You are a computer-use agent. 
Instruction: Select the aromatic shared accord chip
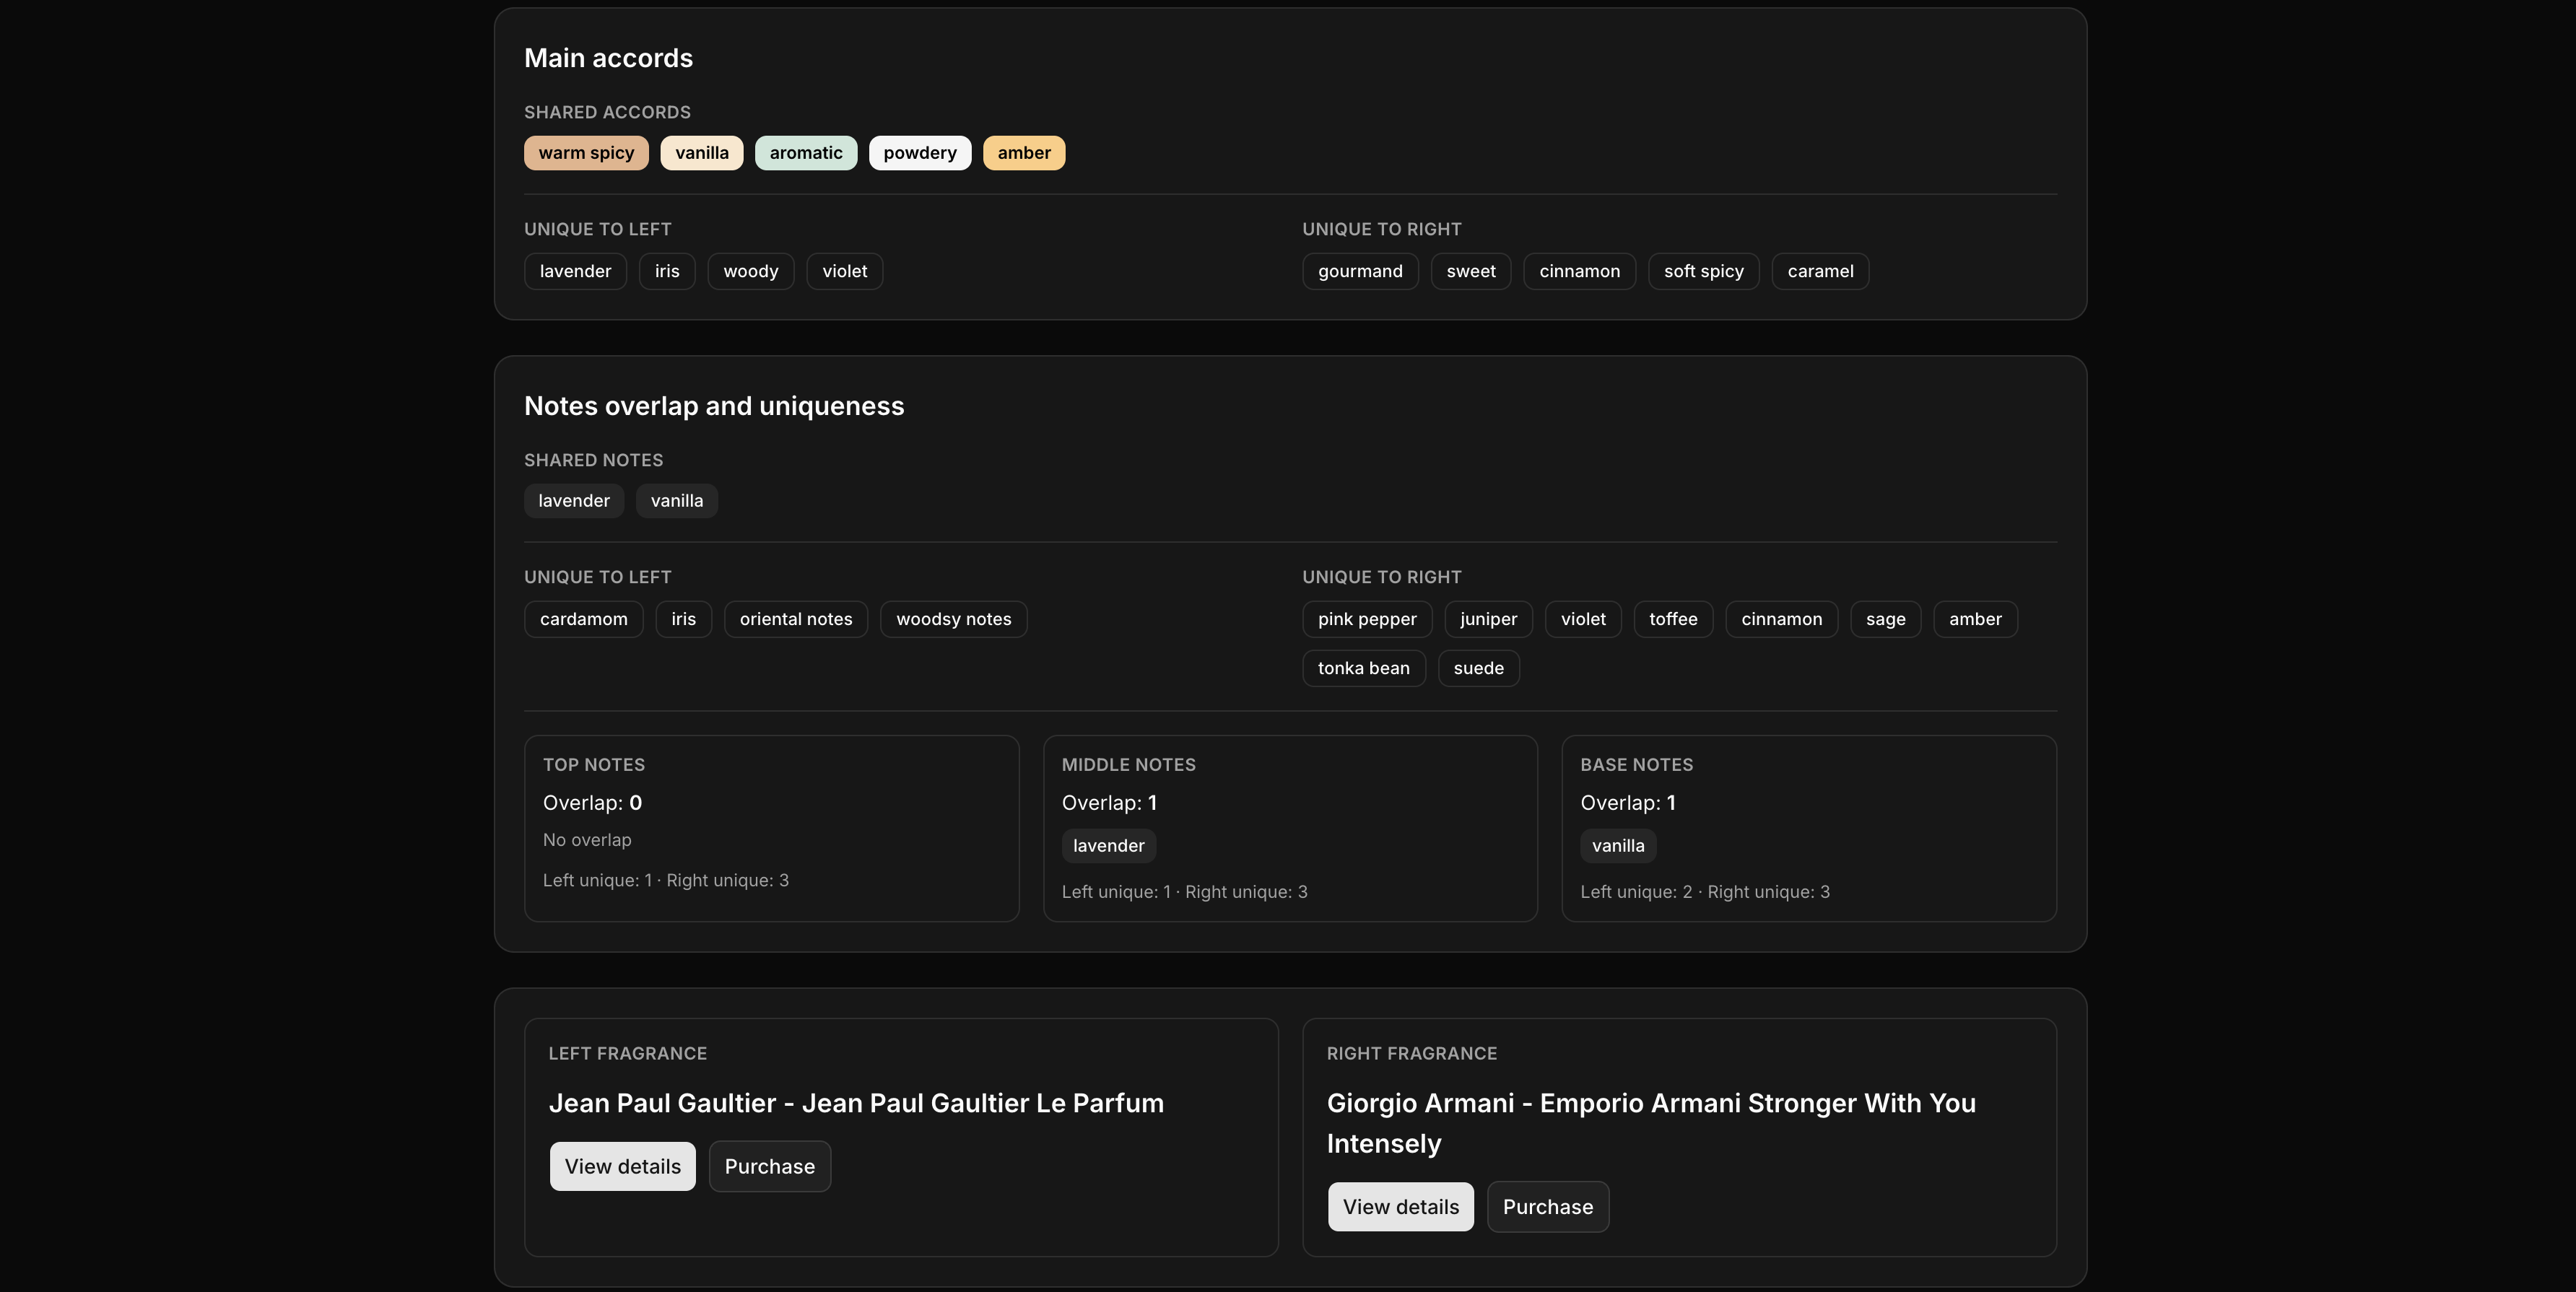click(x=805, y=153)
